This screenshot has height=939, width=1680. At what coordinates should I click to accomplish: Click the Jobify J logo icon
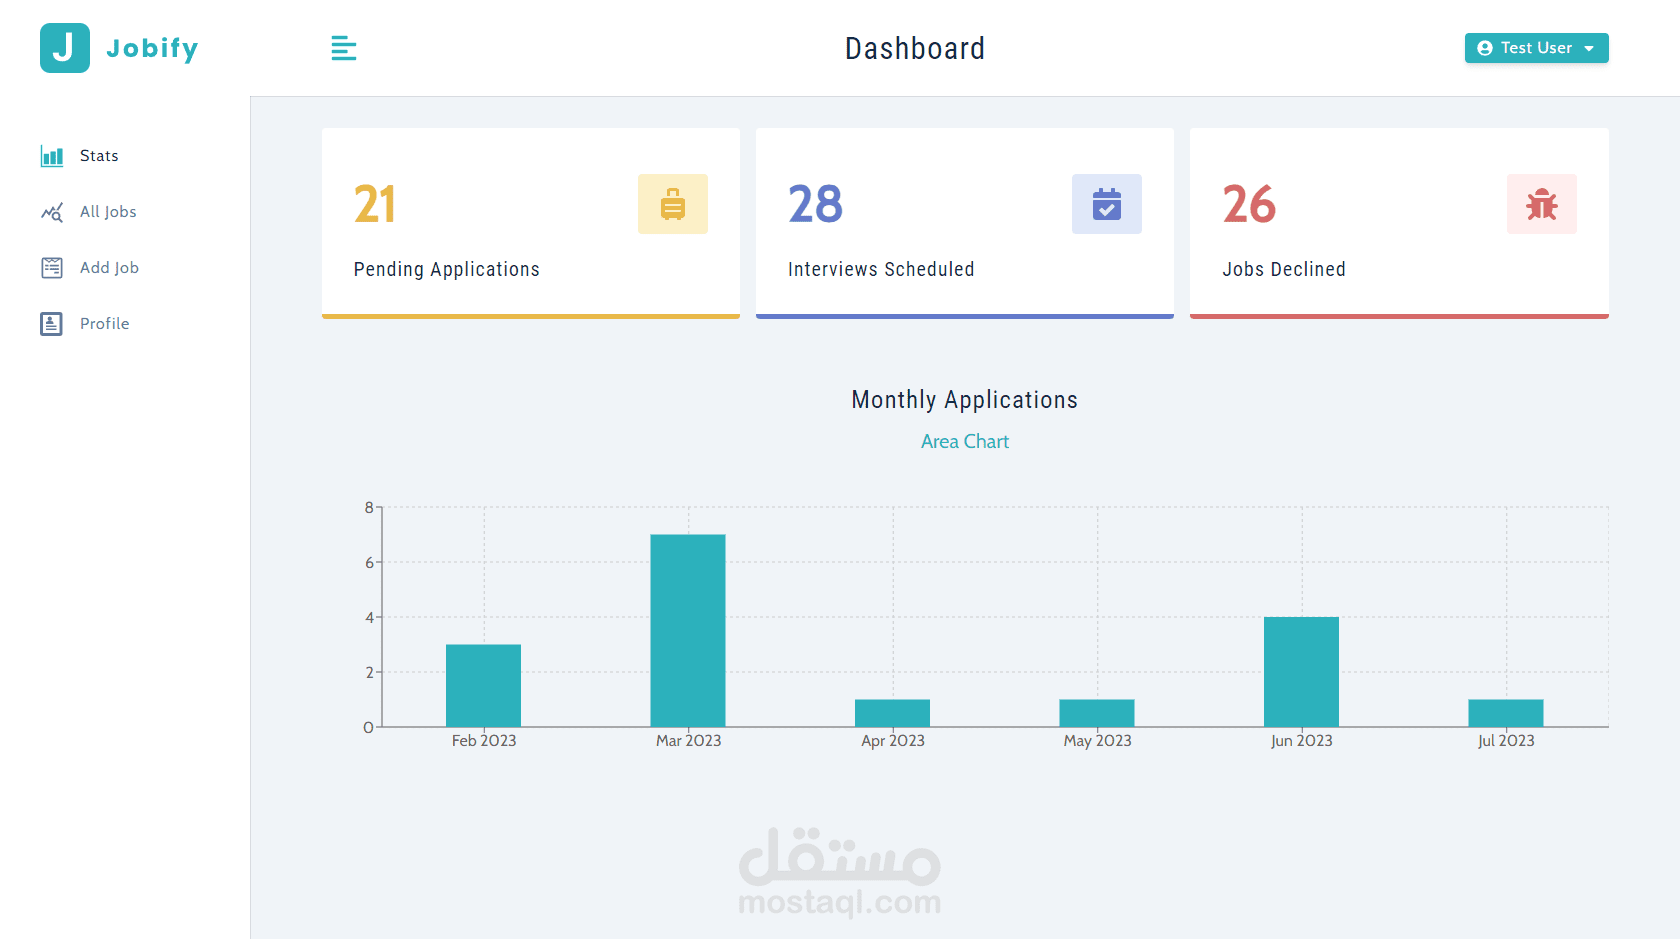(65, 48)
